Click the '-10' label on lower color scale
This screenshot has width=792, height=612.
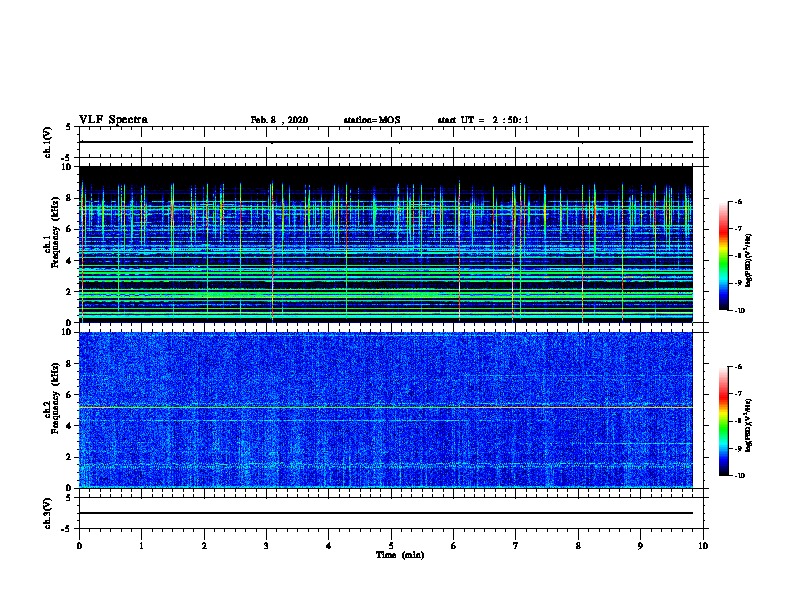click(738, 475)
